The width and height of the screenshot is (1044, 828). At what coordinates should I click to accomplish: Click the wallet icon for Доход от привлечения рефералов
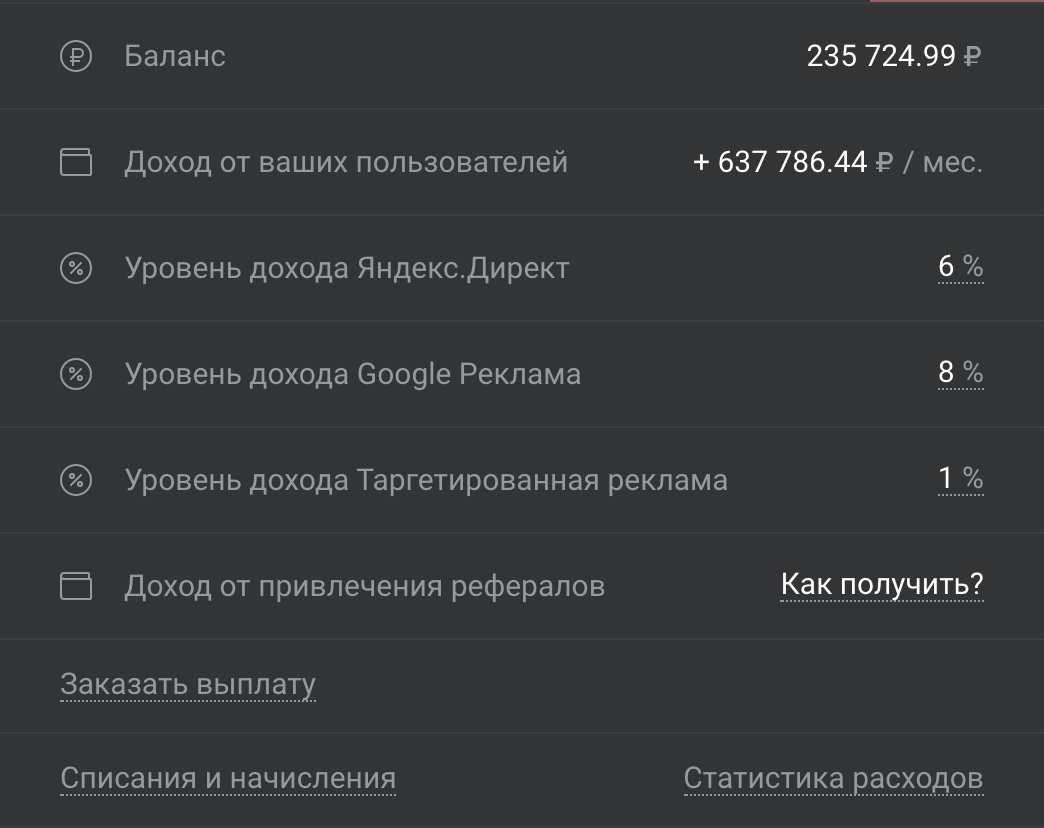pyautogui.click(x=78, y=586)
